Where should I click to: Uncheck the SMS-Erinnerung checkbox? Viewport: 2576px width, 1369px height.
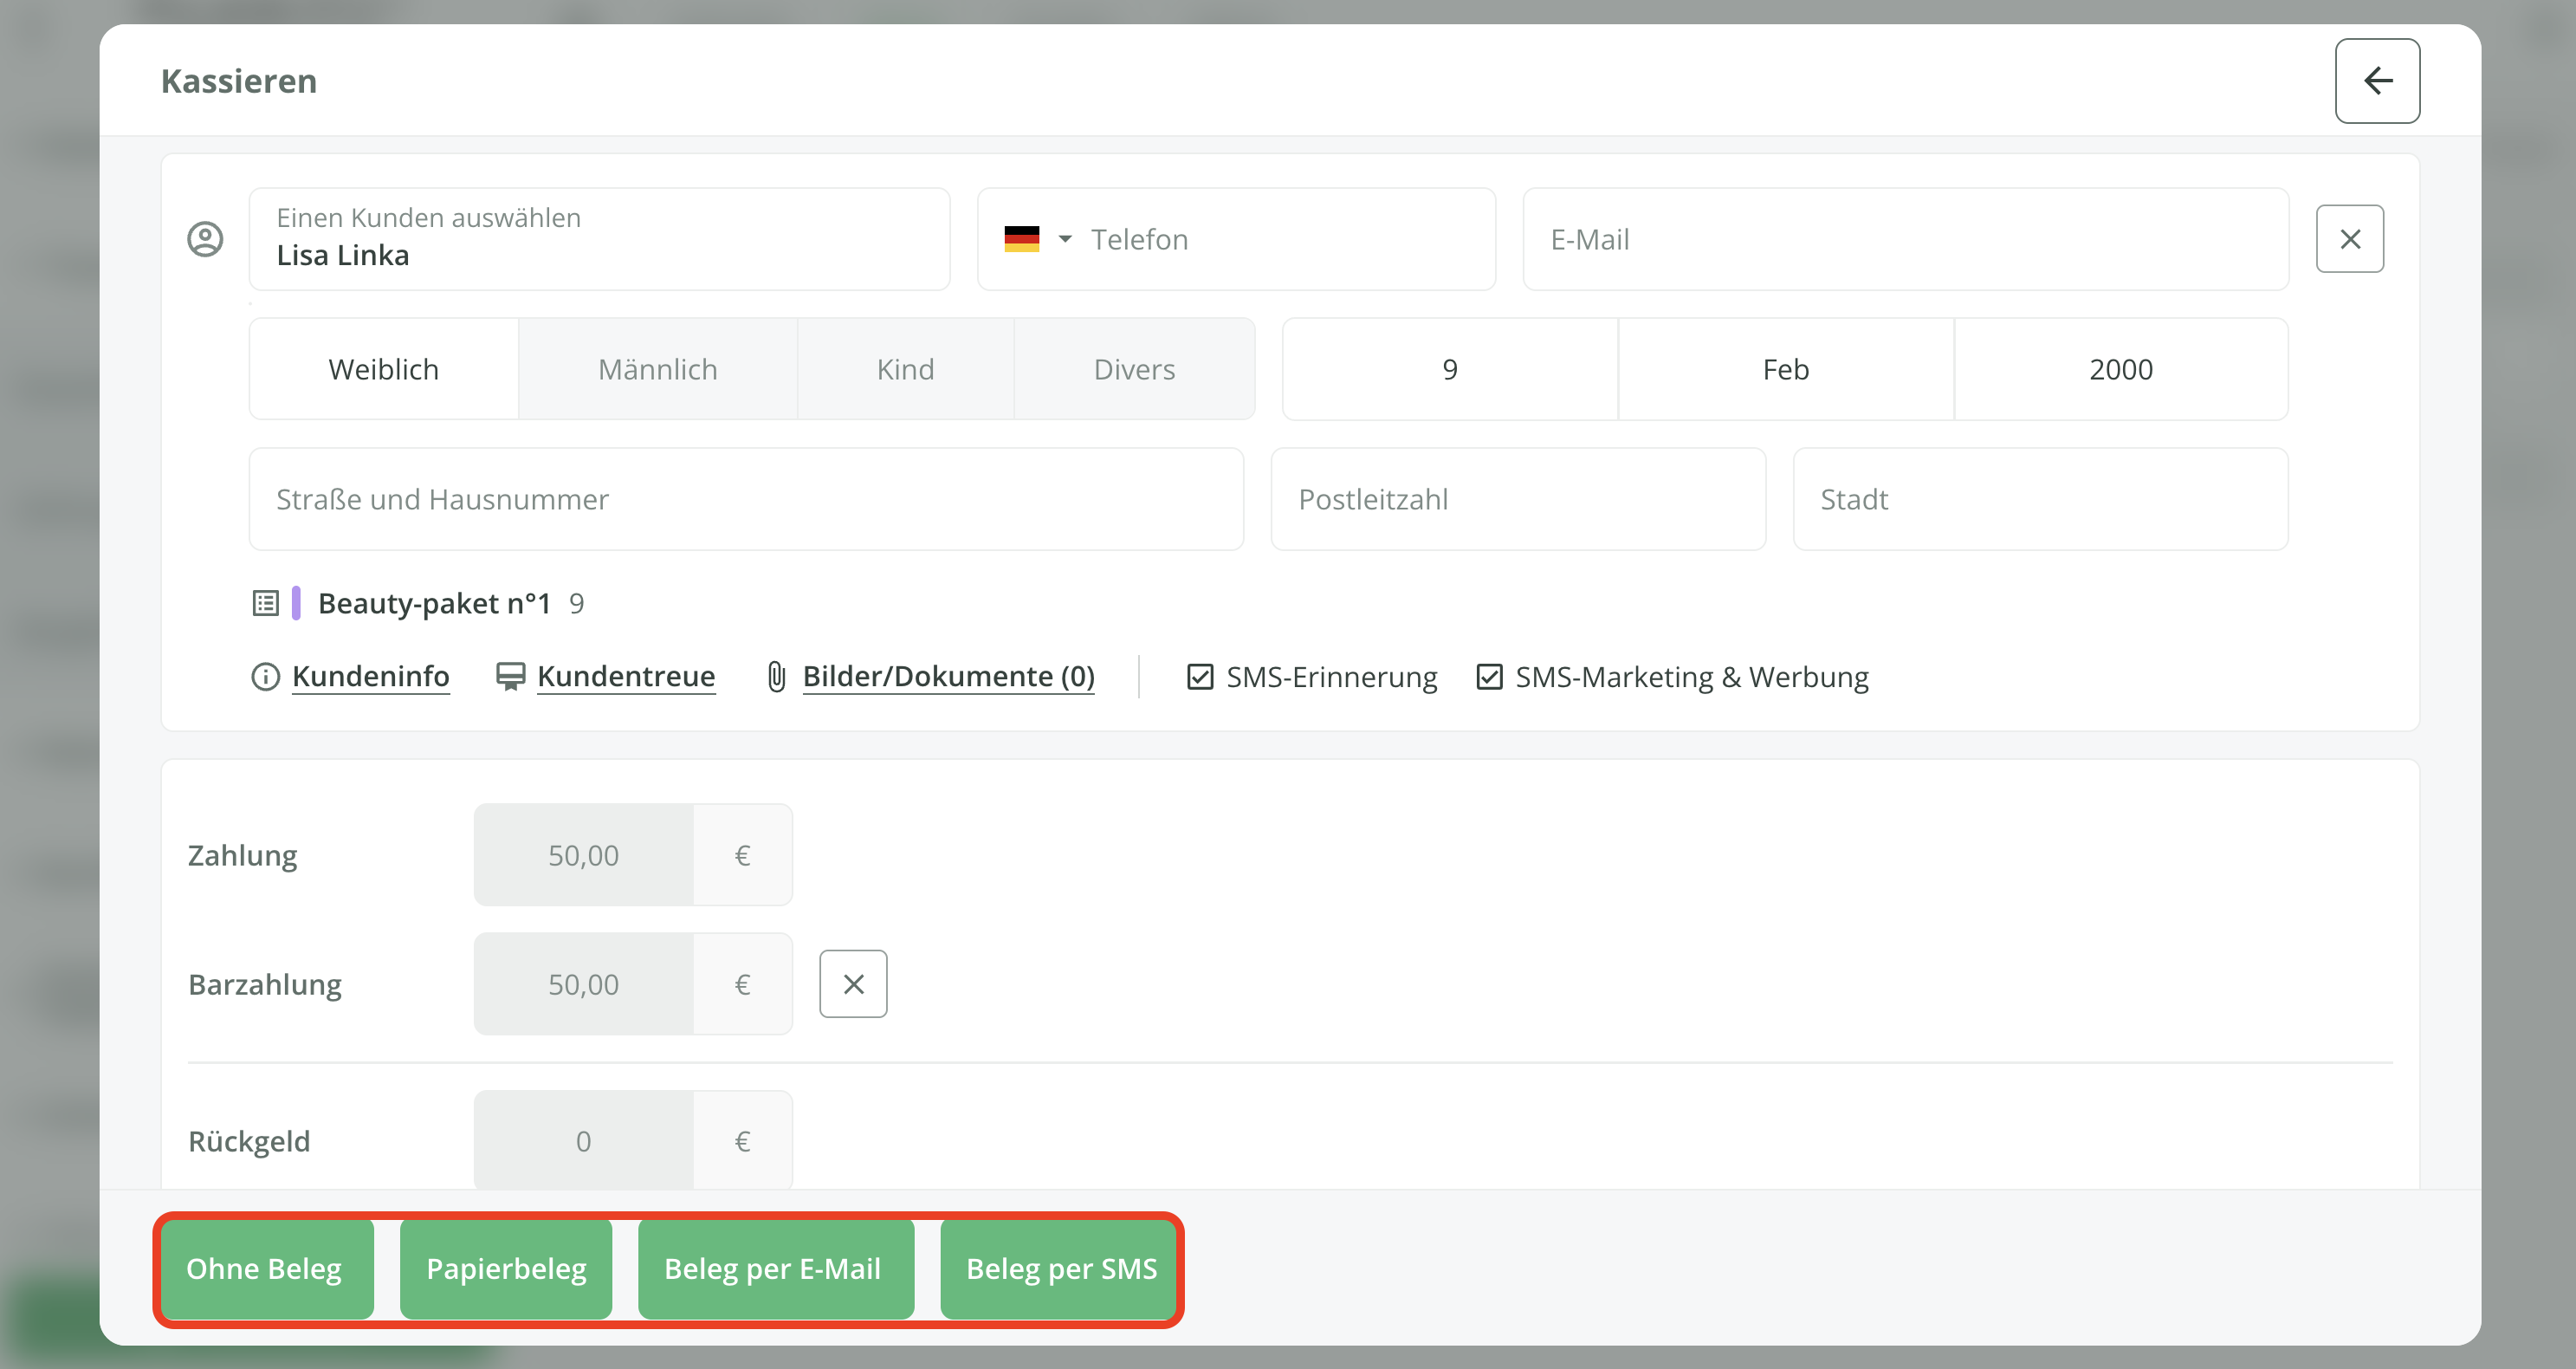tap(1200, 677)
